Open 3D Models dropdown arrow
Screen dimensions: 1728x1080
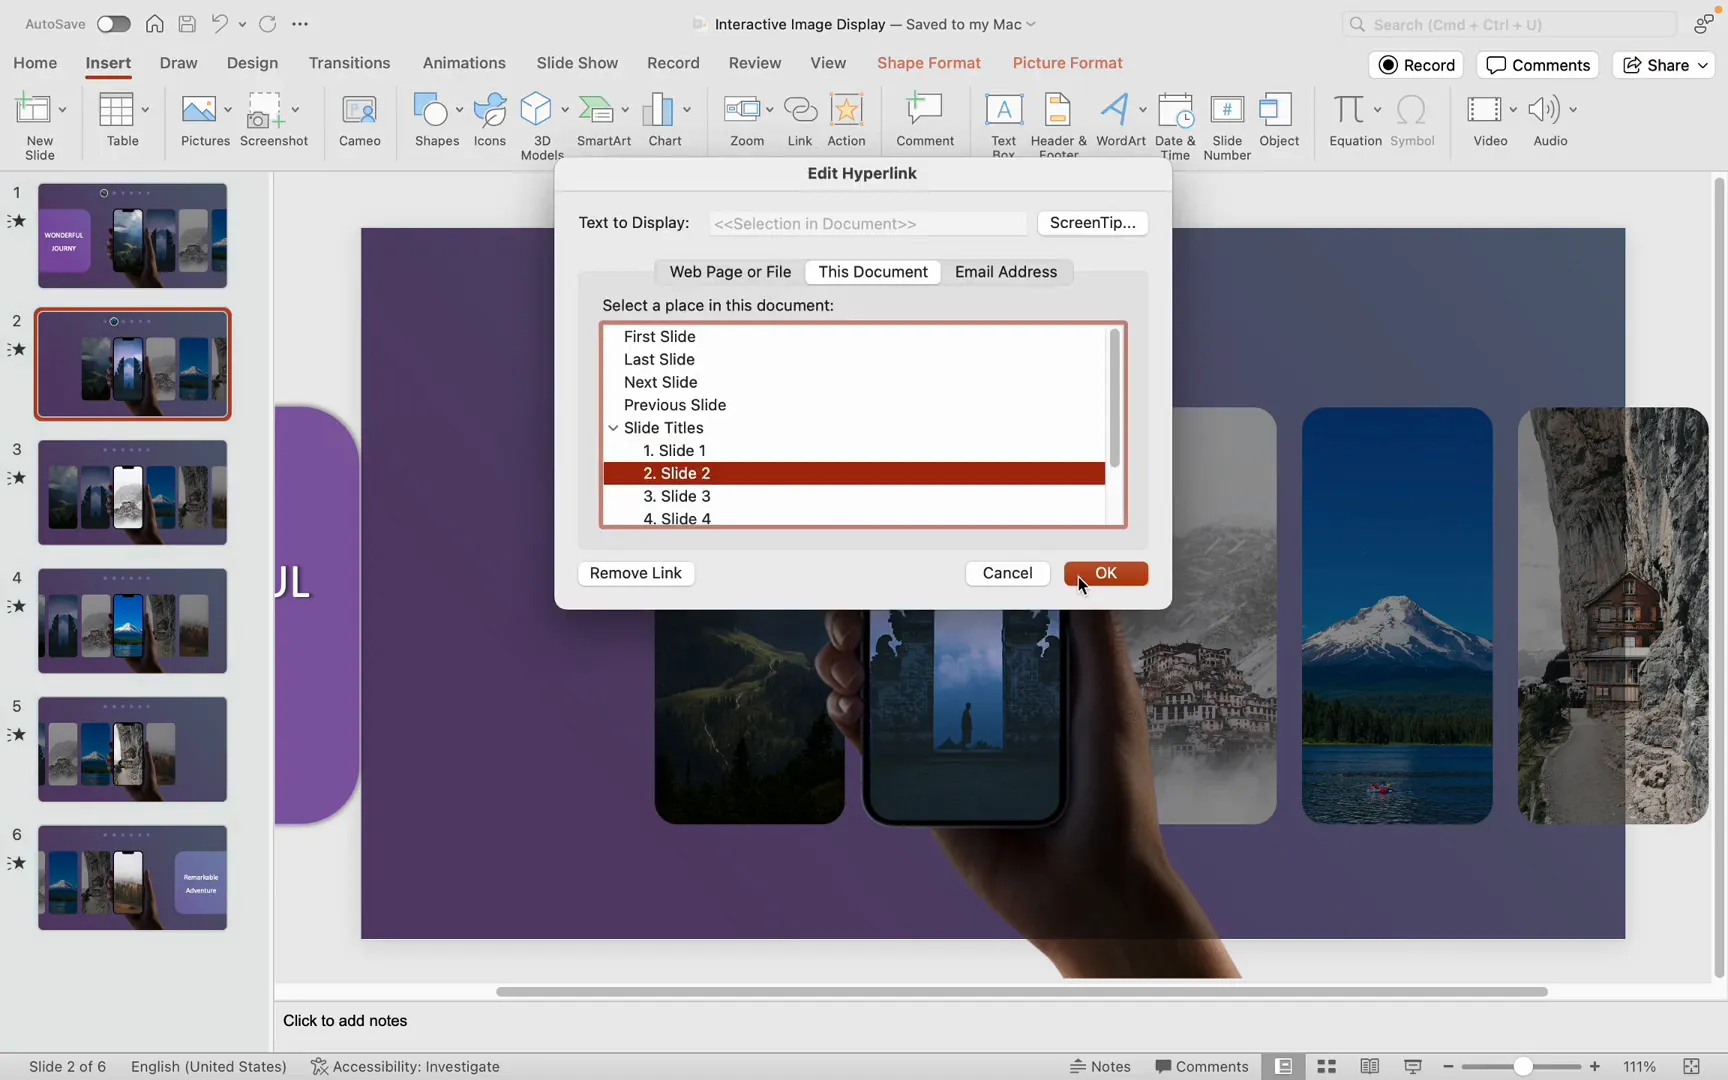(564, 110)
